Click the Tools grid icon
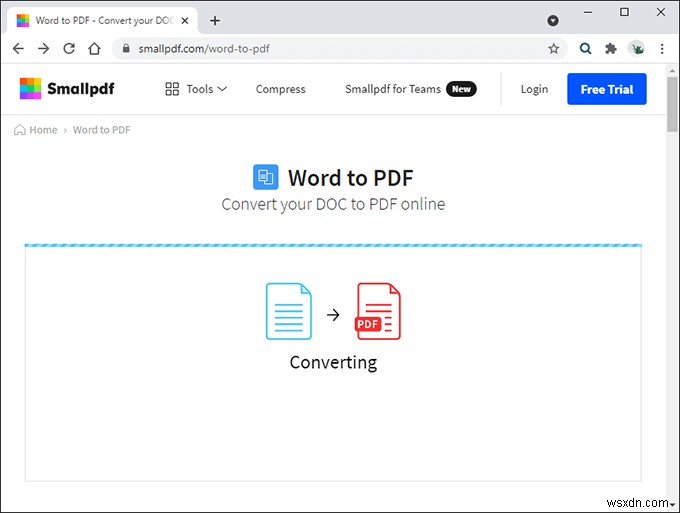This screenshot has width=680, height=513. (172, 89)
